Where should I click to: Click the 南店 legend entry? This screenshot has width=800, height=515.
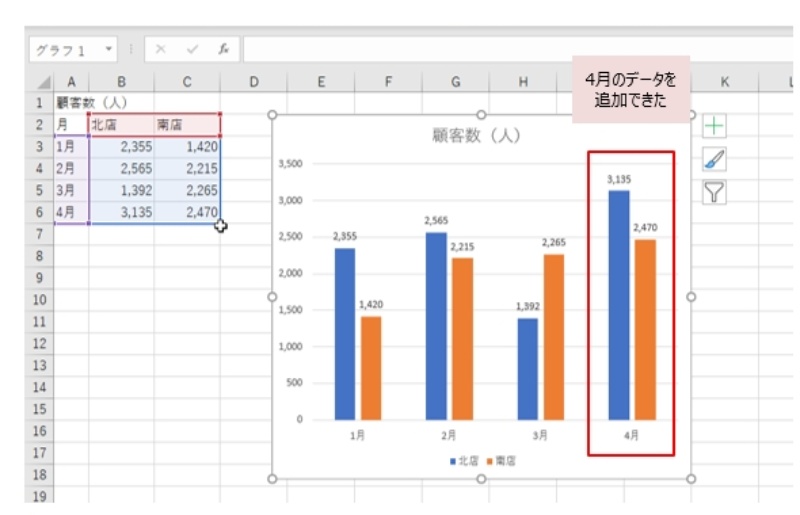[x=500, y=461]
